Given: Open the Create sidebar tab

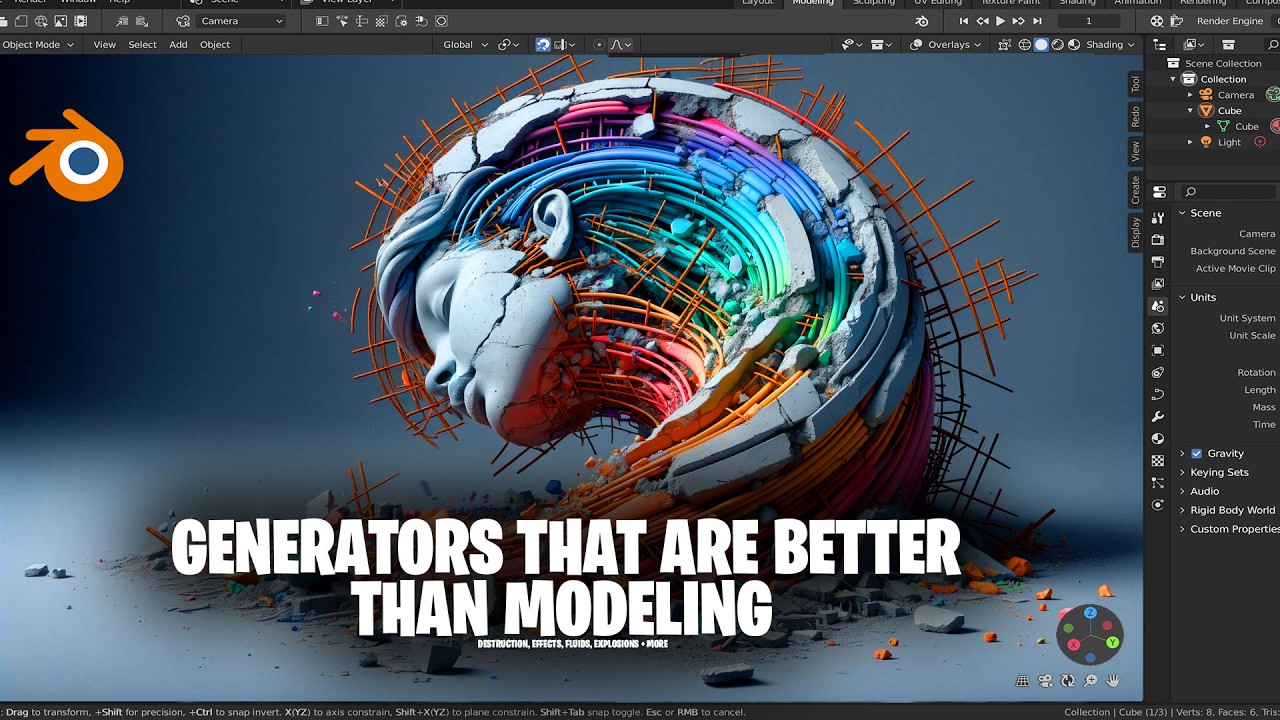Looking at the screenshot, I should 1135,190.
